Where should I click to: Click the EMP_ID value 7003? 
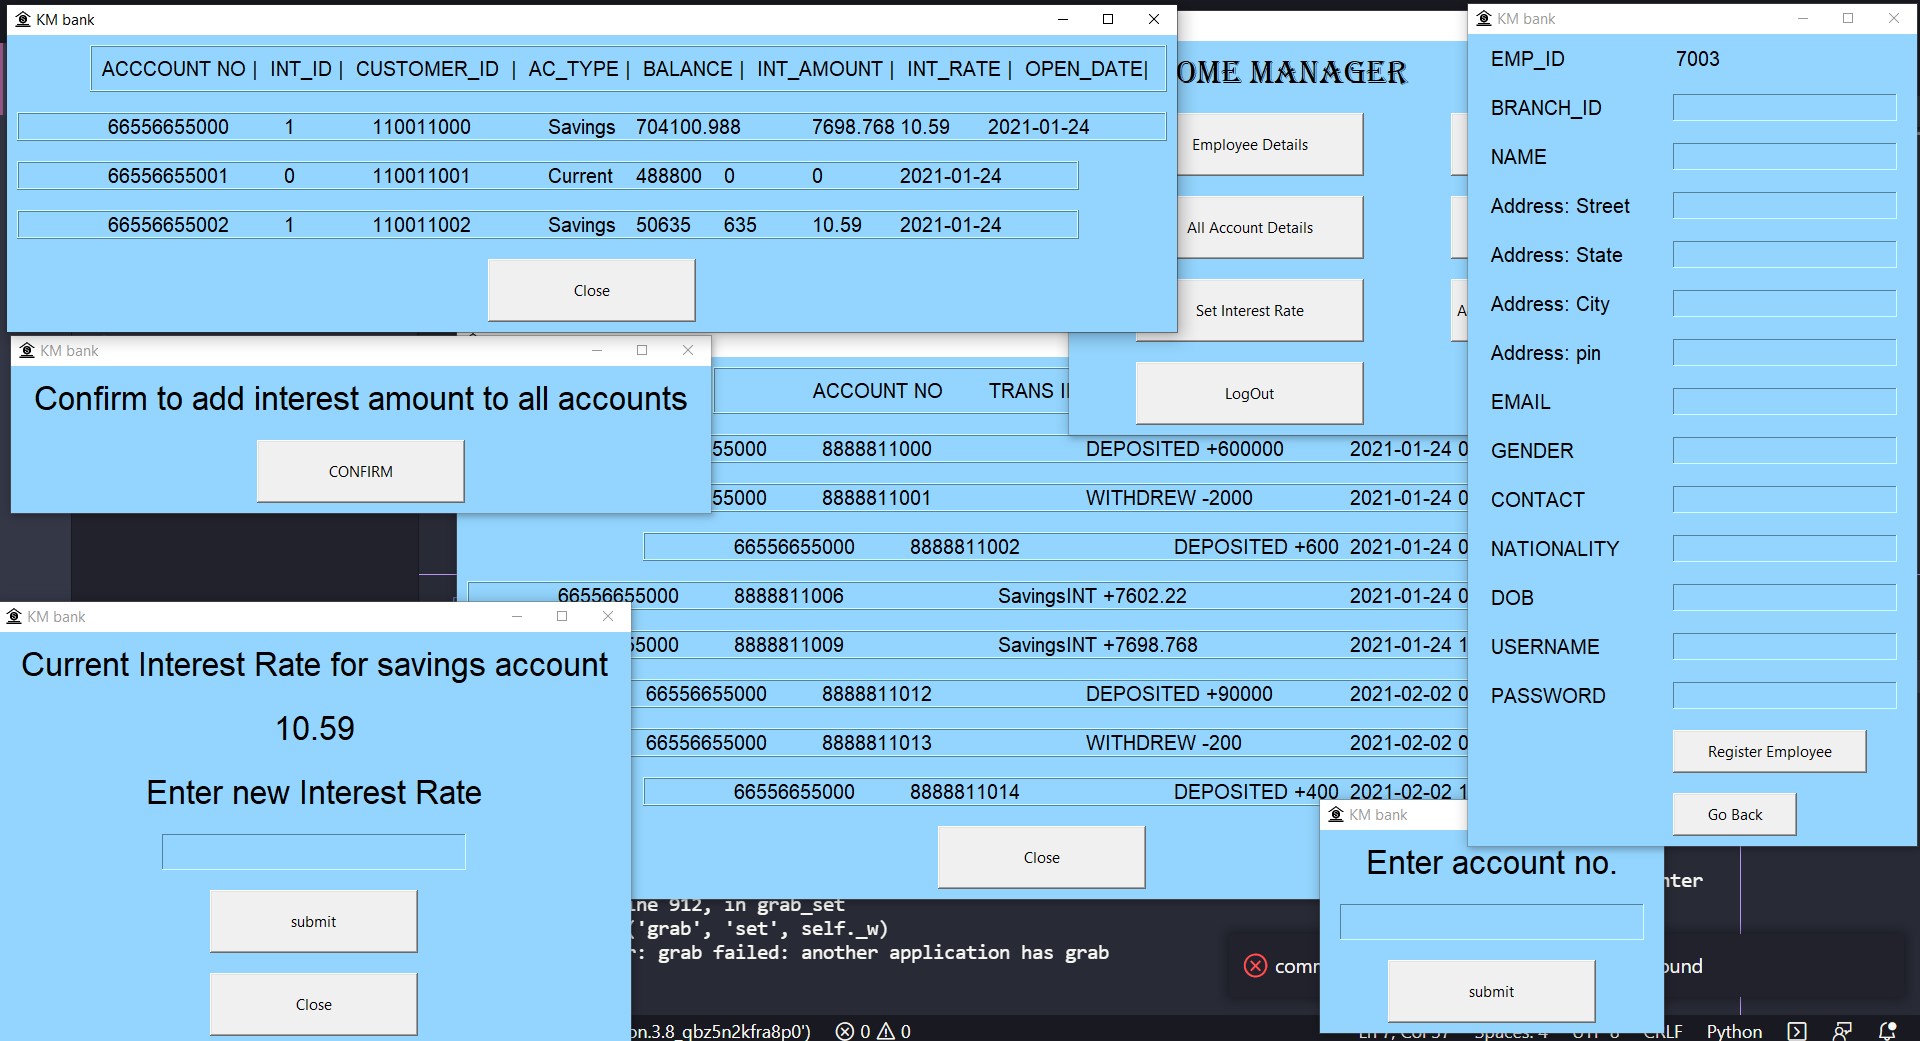(1698, 59)
